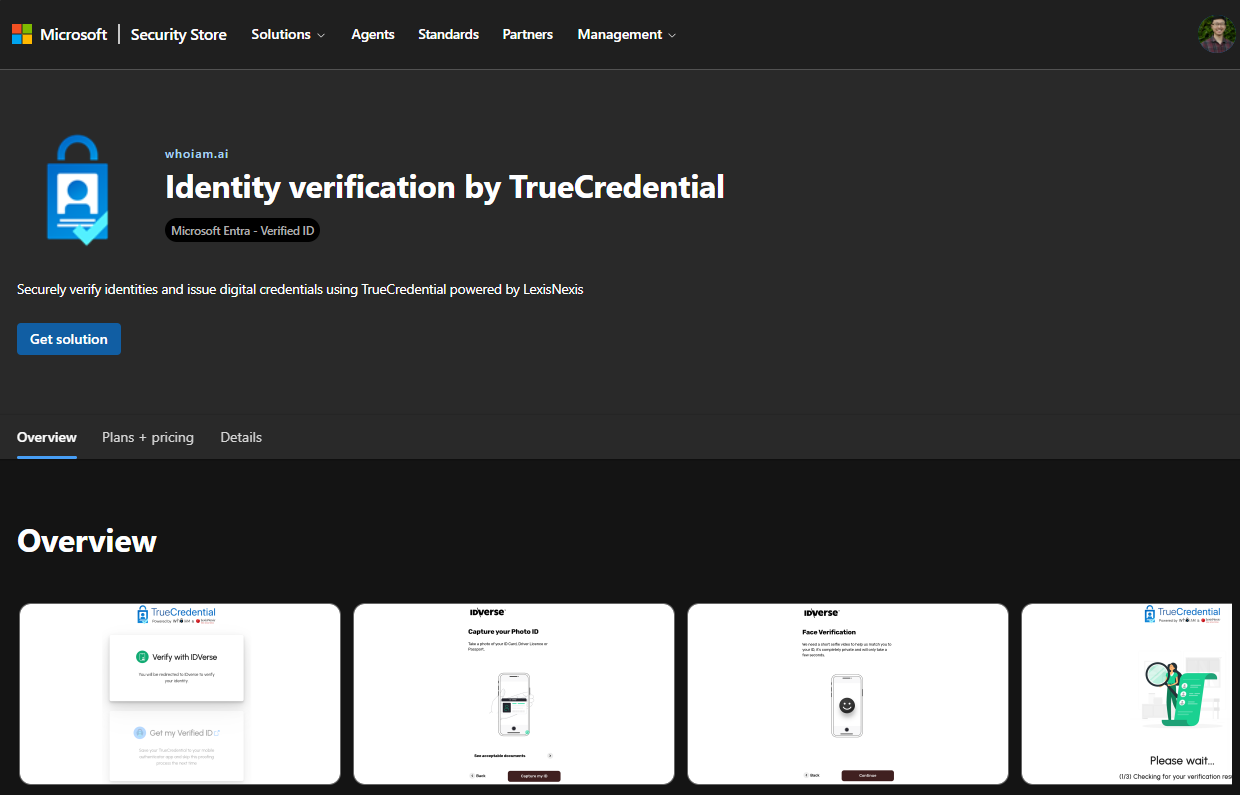Screen dimensions: 1240x795
Task: Go to the Standards page
Action: (x=448, y=34)
